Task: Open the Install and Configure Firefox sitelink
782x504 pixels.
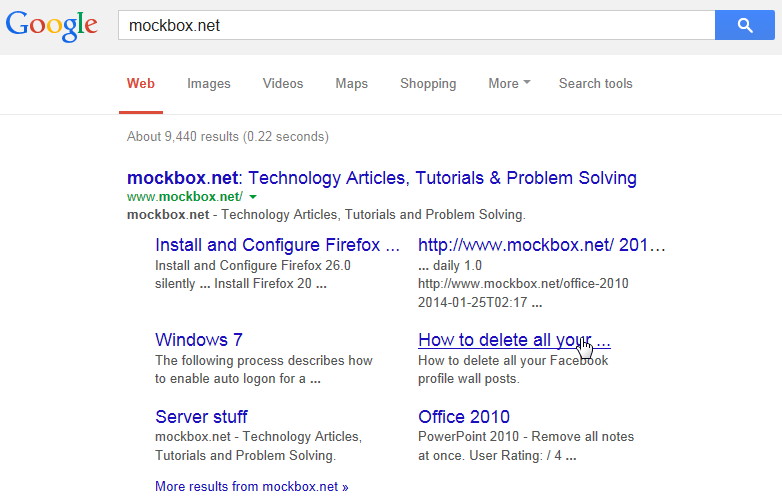Action: click(x=277, y=245)
